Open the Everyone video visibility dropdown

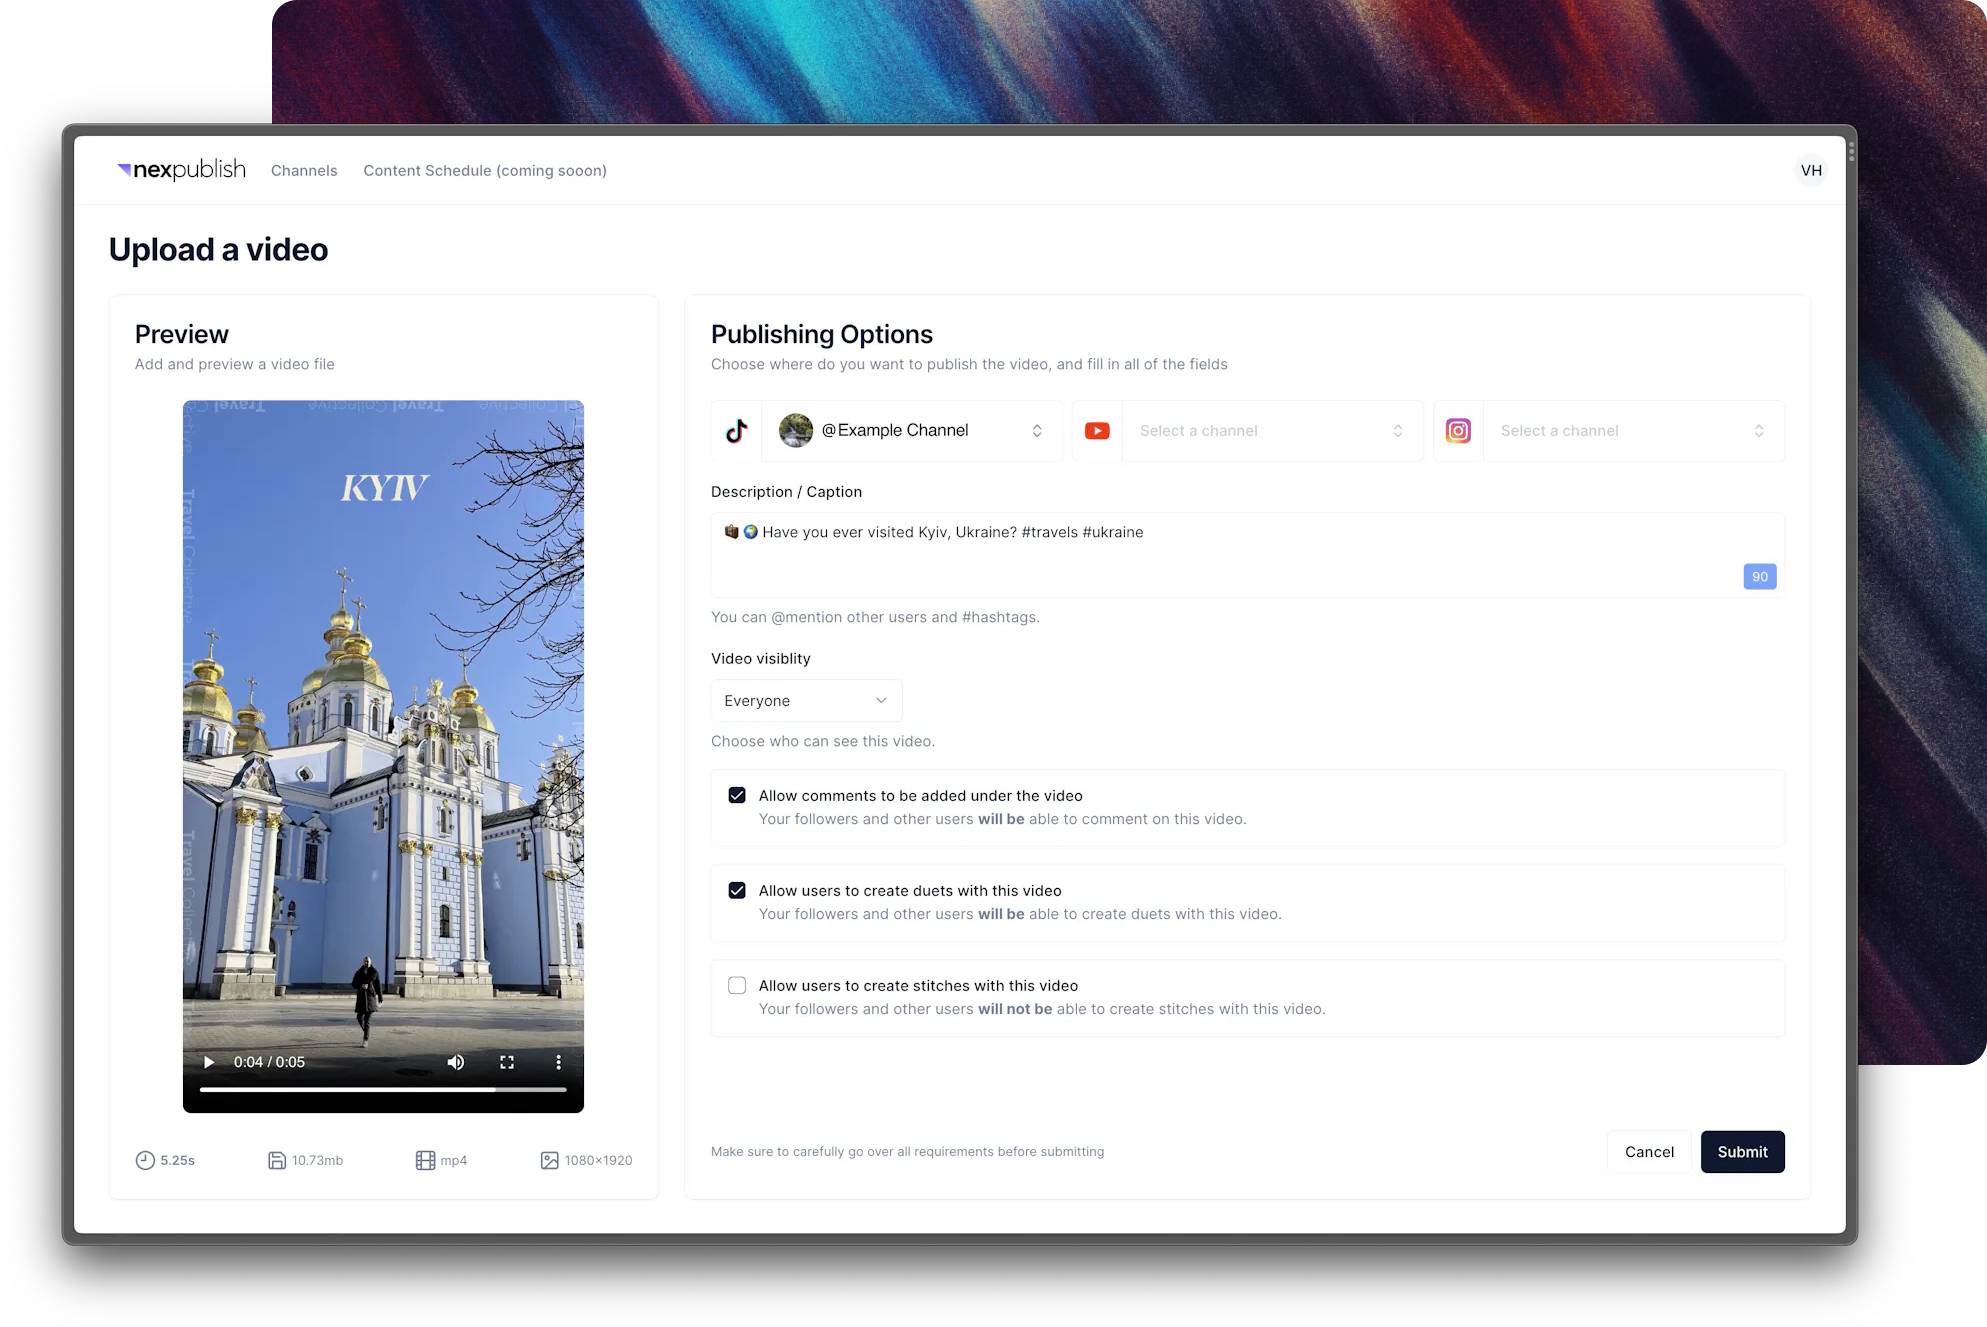pyautogui.click(x=806, y=701)
